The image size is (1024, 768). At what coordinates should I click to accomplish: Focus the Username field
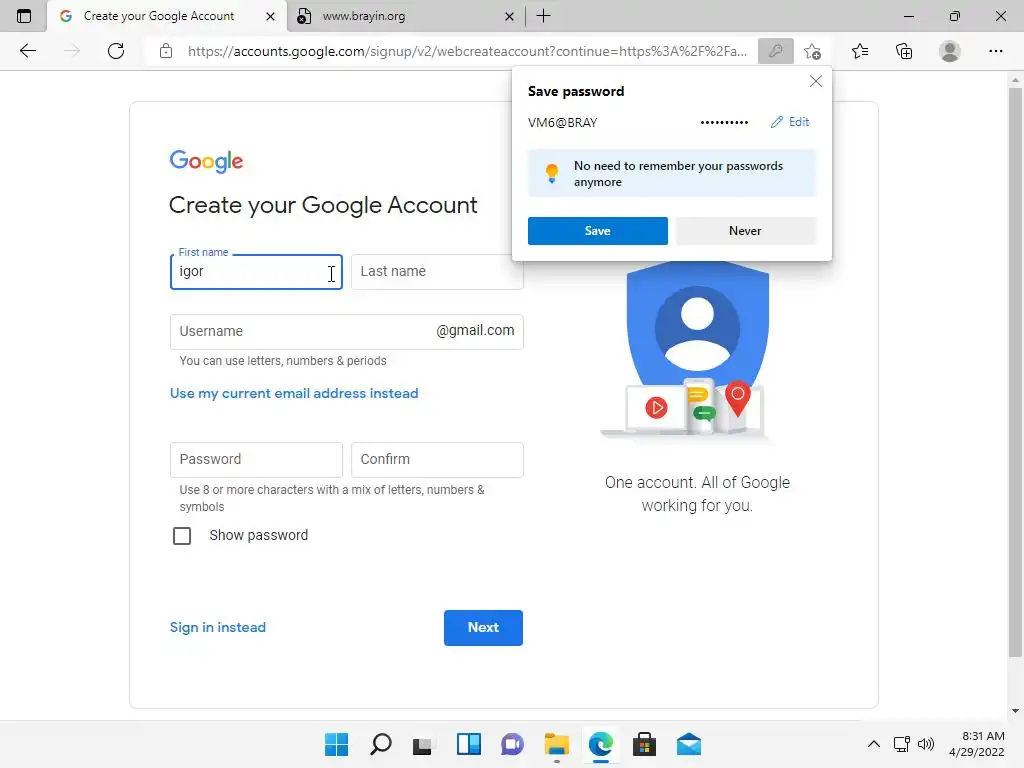point(346,332)
